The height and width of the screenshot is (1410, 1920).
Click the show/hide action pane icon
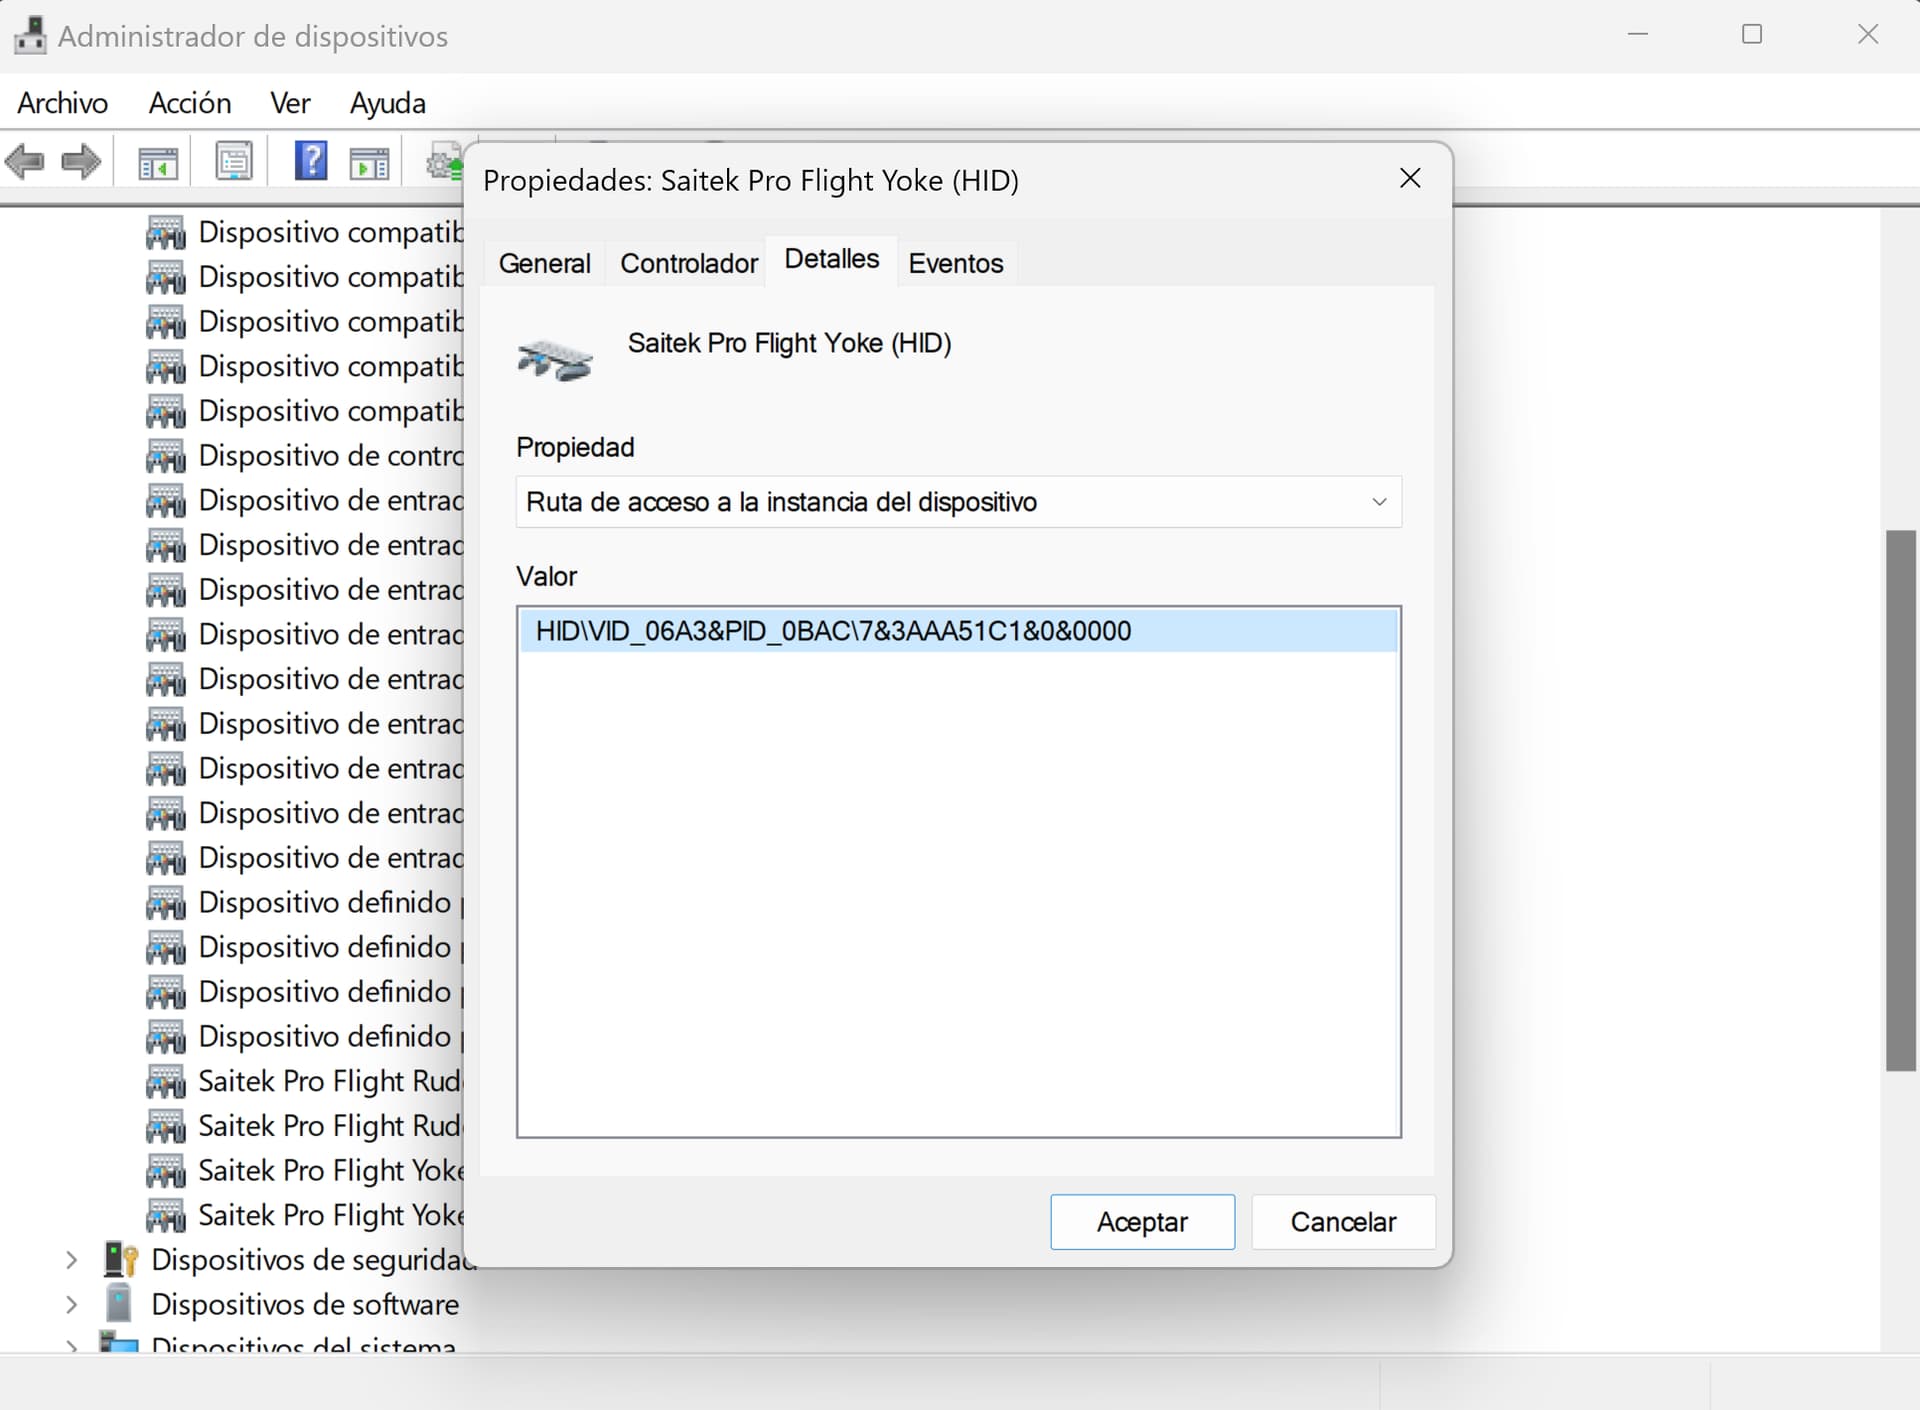369,162
